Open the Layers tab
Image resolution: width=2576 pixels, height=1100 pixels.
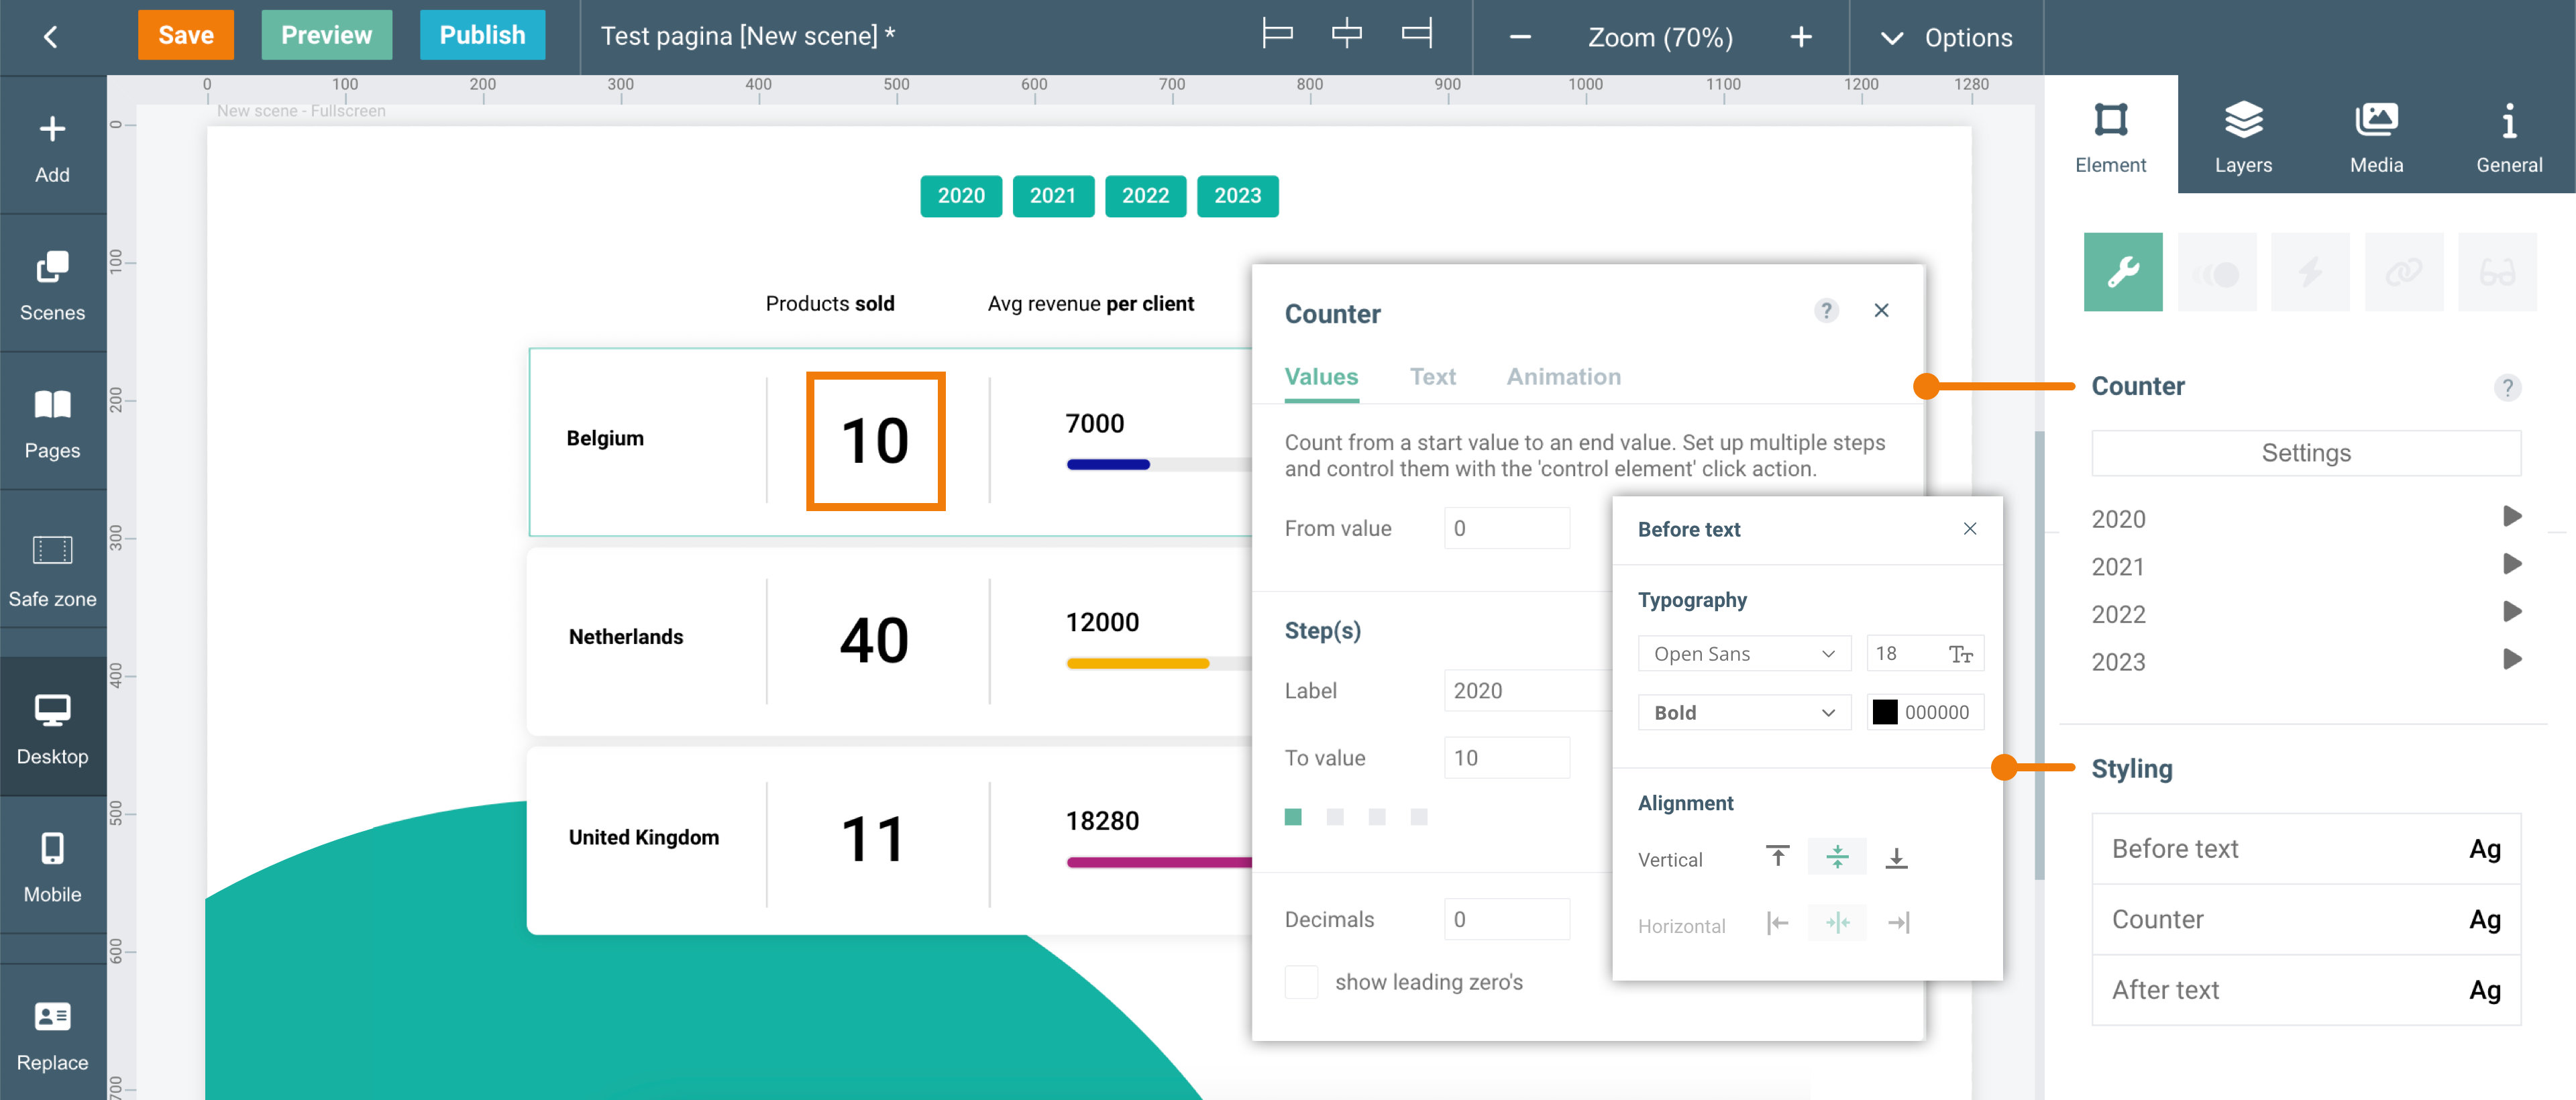point(2243,135)
